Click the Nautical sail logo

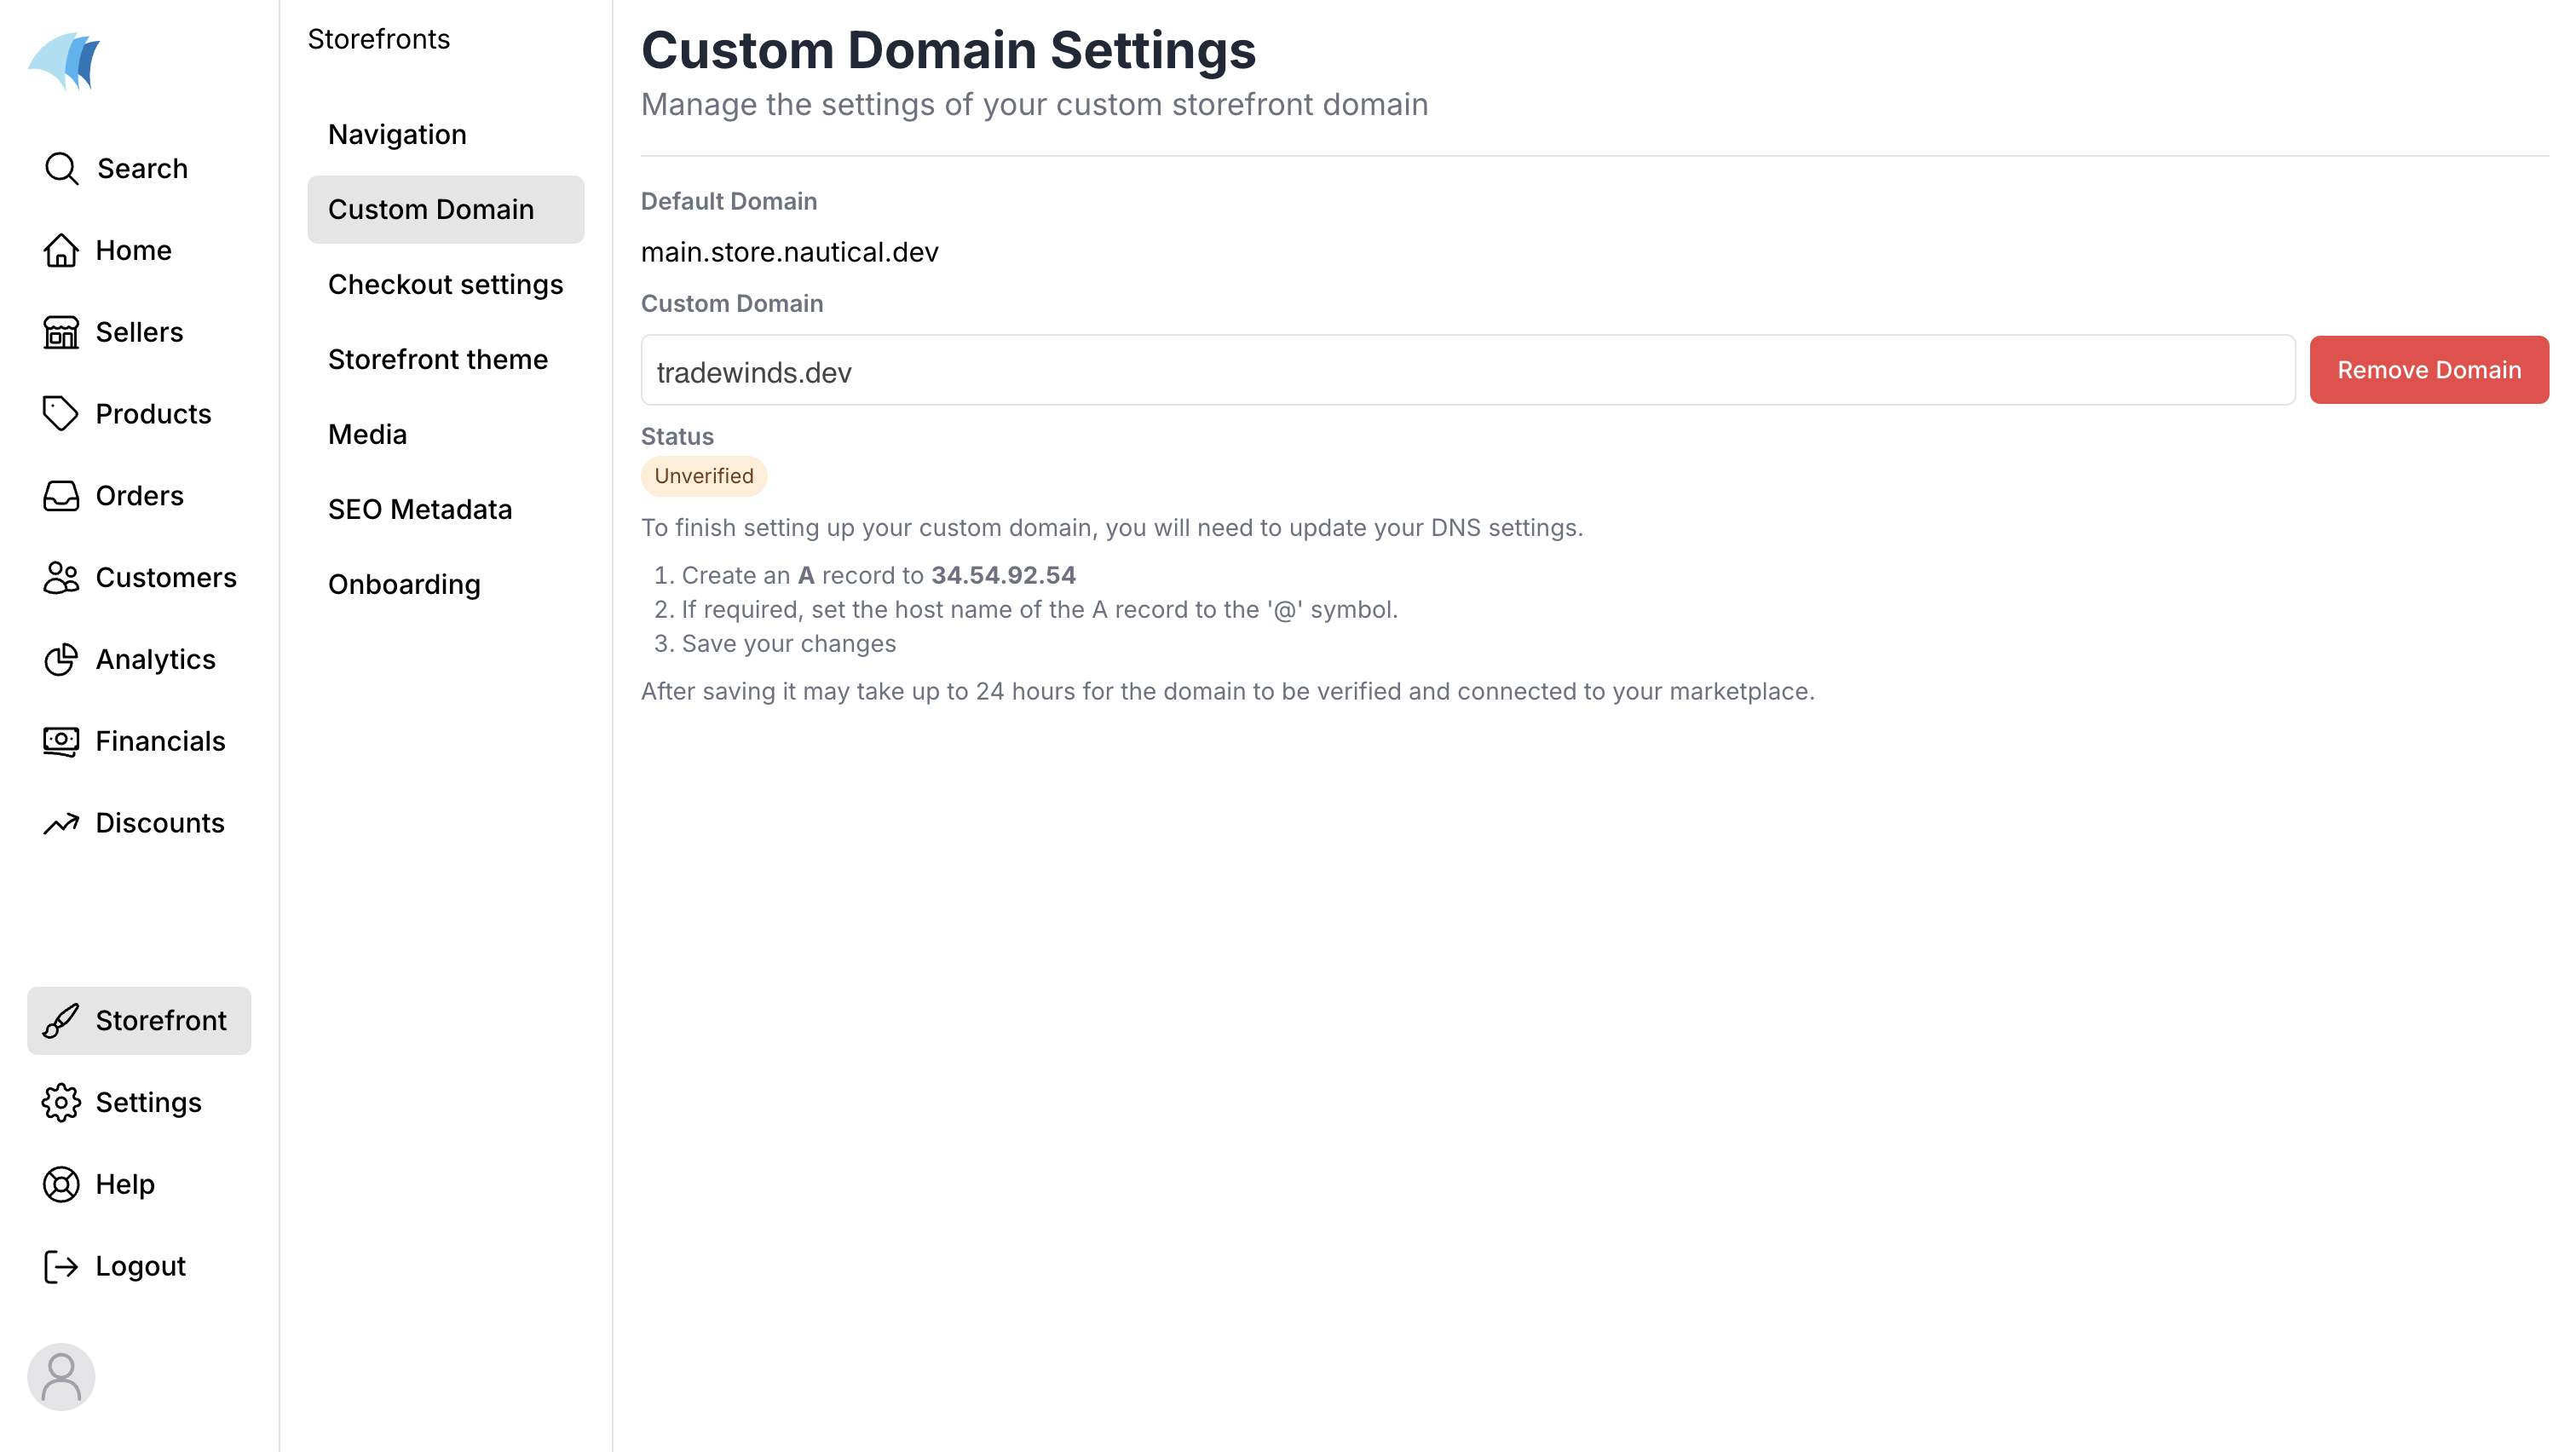[x=65, y=62]
